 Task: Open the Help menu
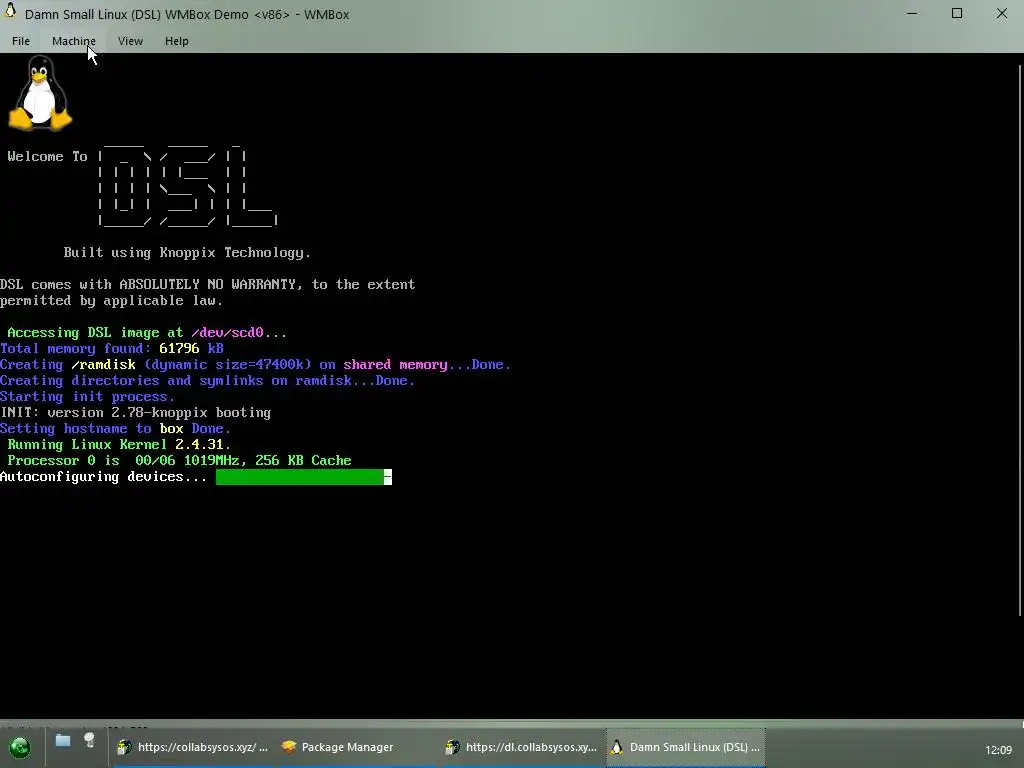[176, 41]
